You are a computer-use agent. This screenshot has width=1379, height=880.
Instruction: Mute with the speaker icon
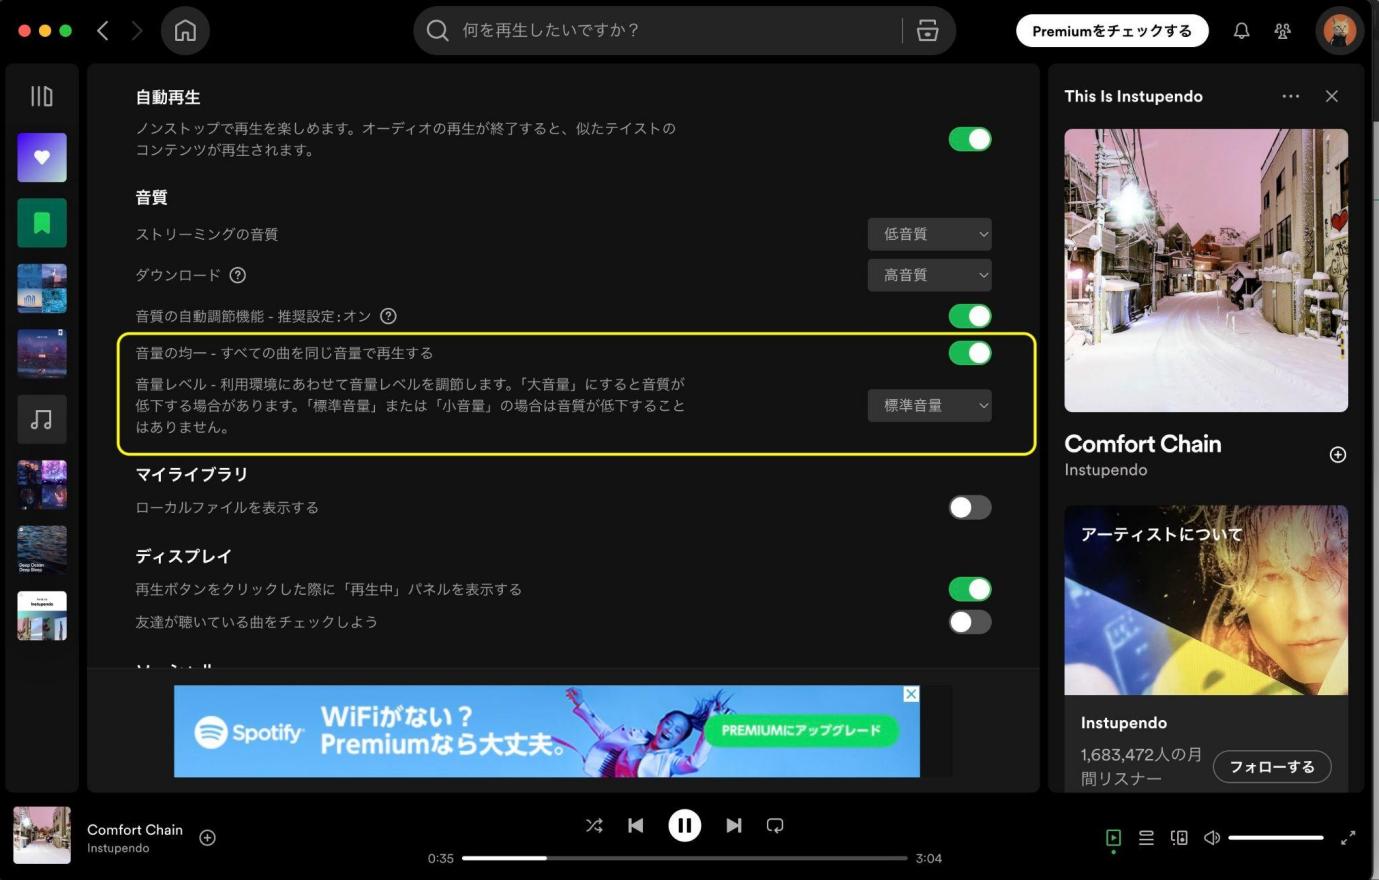(x=1212, y=838)
